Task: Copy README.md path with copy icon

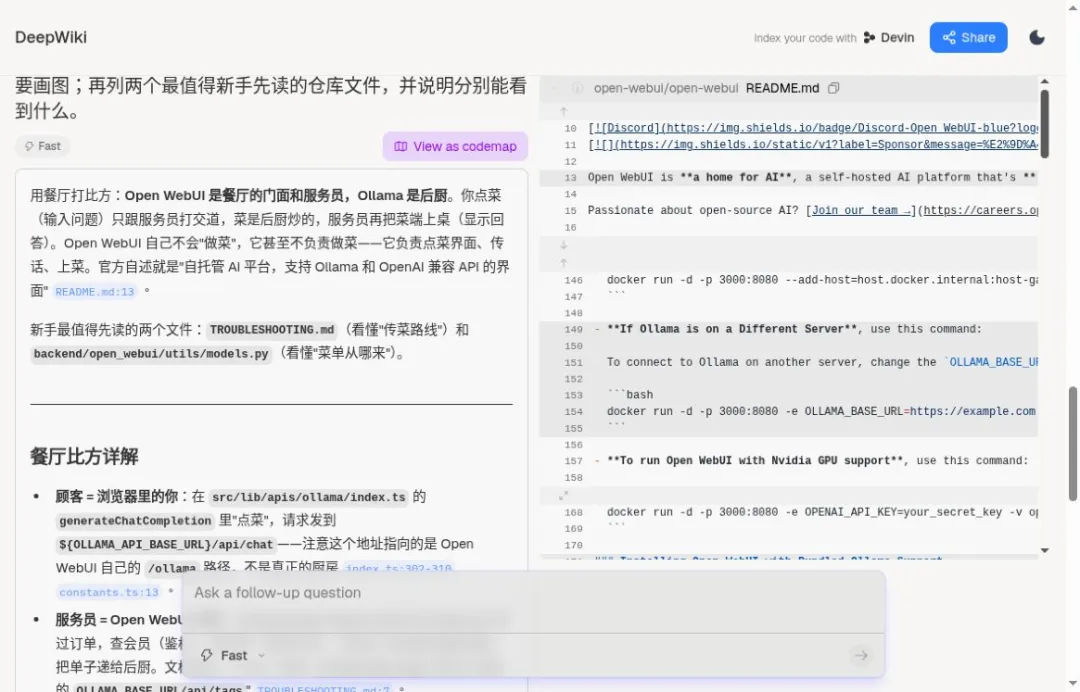Action: tap(833, 88)
